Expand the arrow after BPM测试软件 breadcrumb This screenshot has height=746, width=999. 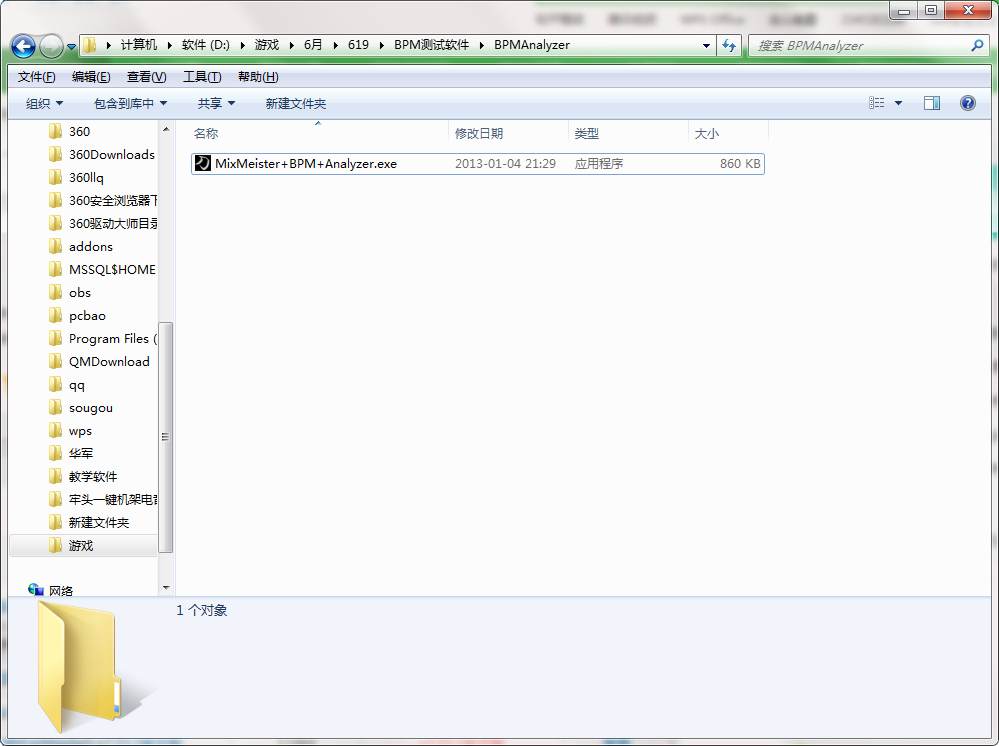click(482, 45)
